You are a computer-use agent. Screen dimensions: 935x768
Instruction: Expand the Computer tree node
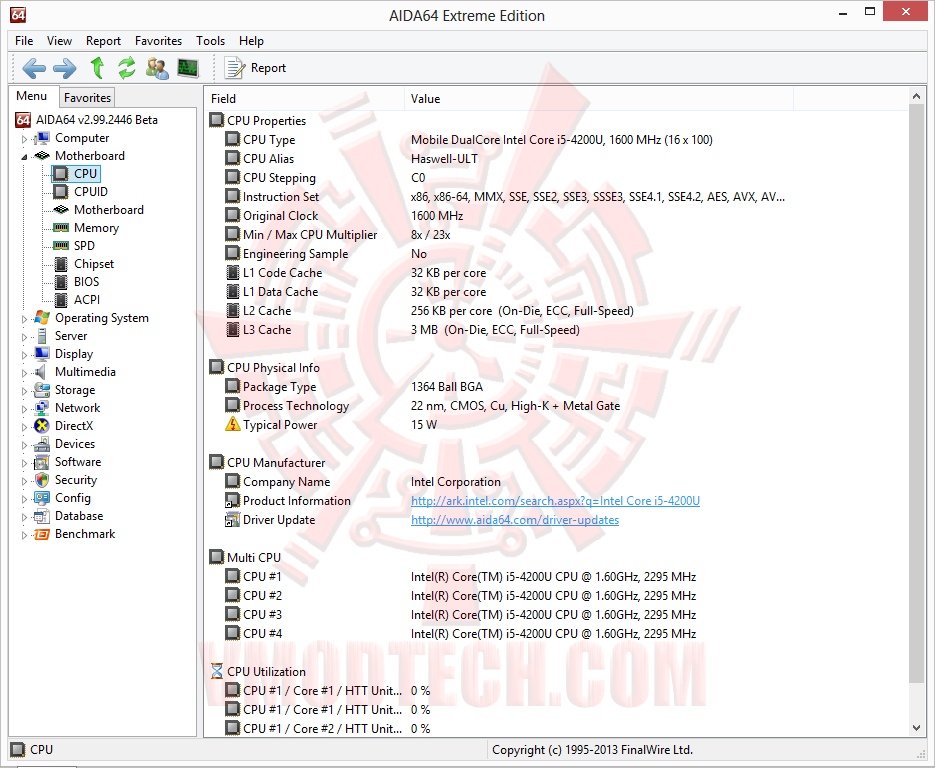[24, 139]
